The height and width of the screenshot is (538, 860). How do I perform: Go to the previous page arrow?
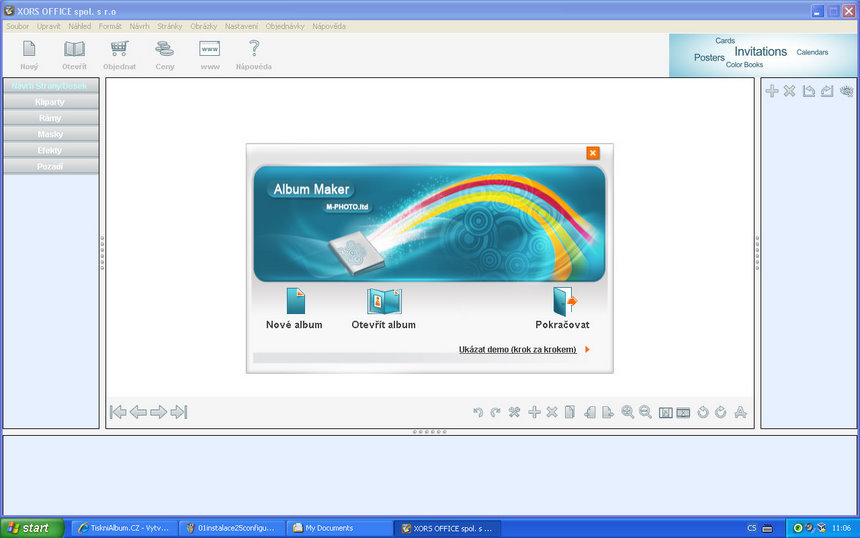[138, 412]
